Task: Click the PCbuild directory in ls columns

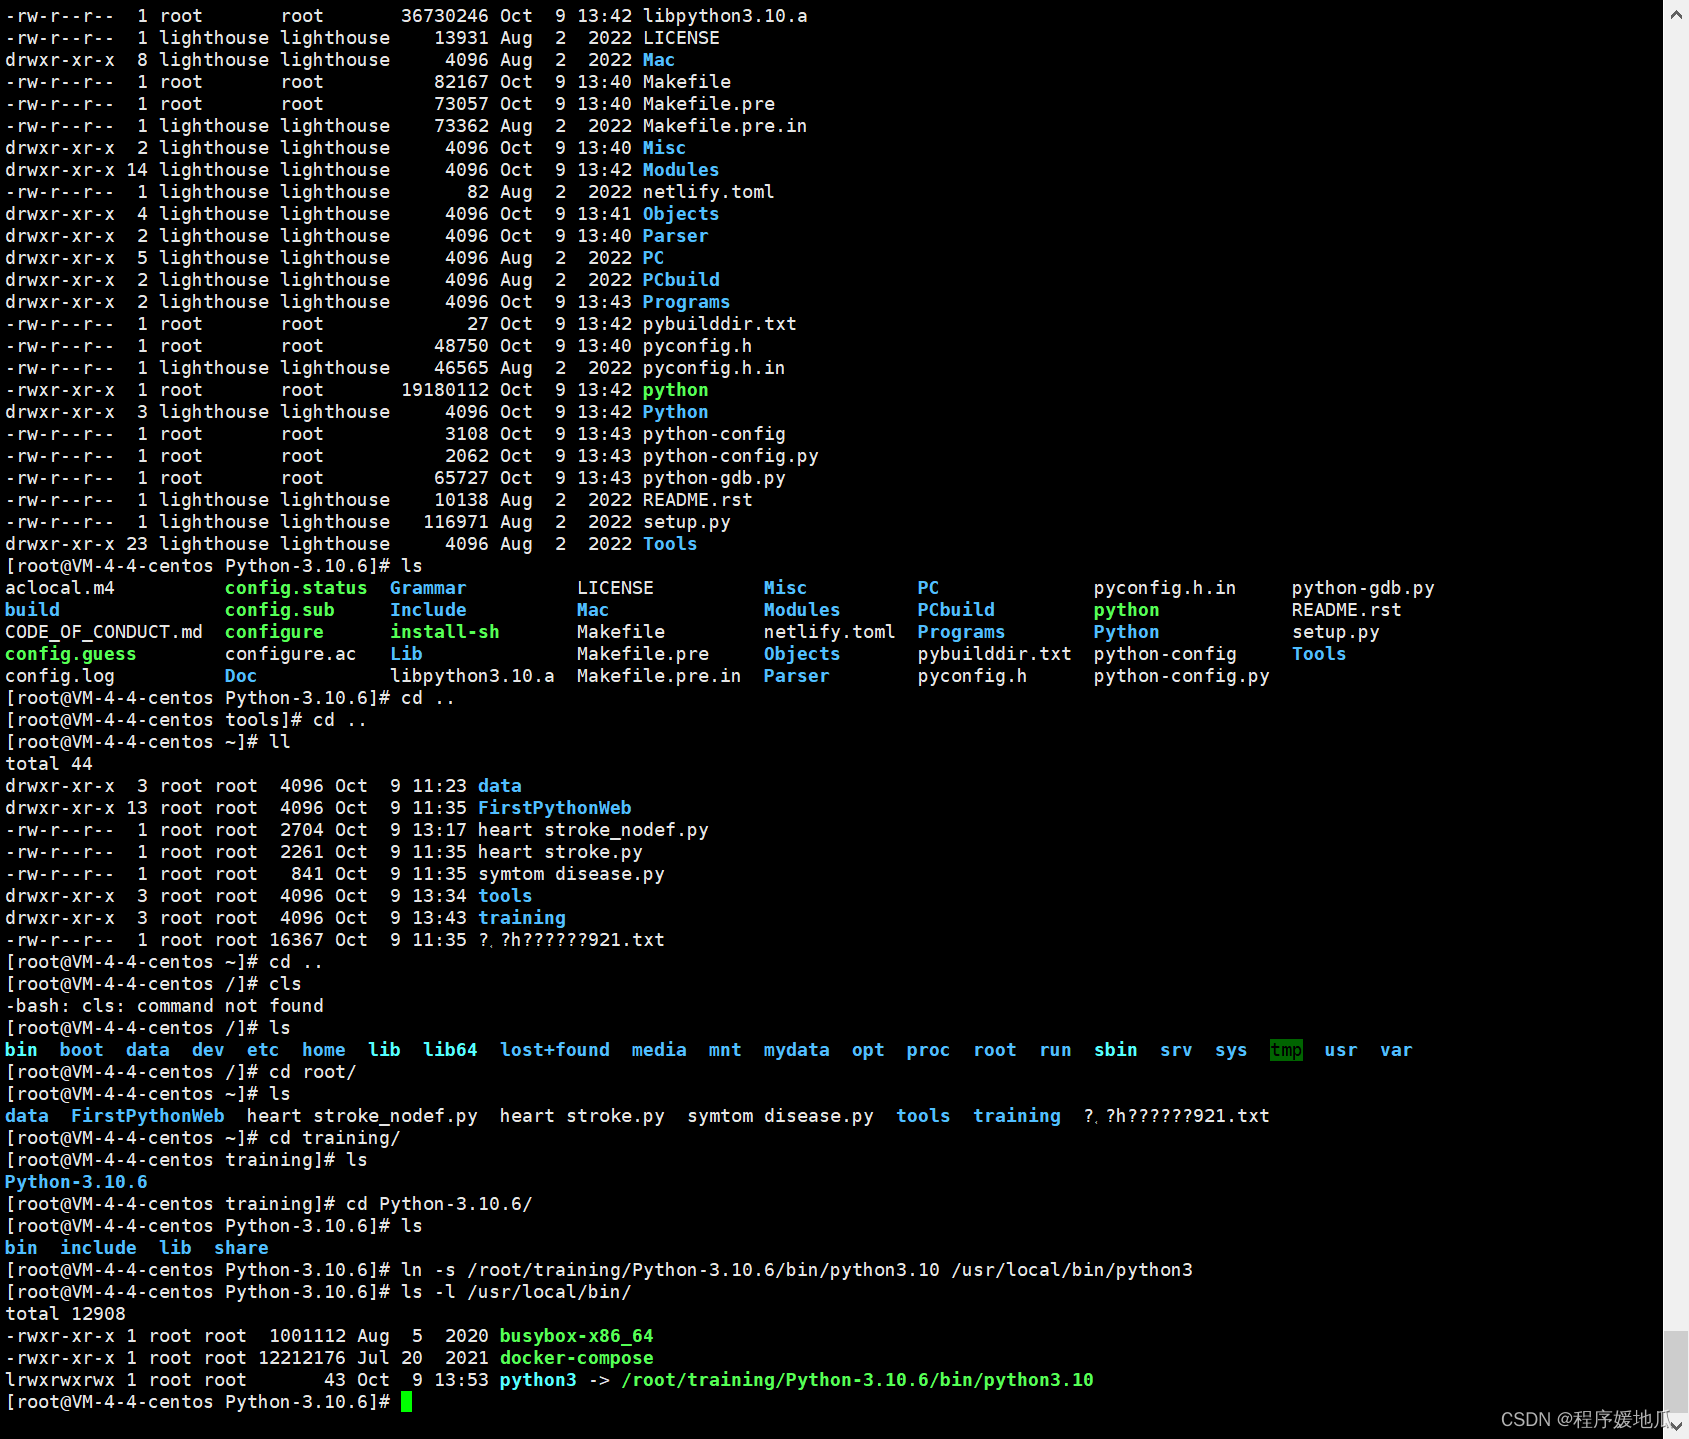Action: [x=956, y=610]
